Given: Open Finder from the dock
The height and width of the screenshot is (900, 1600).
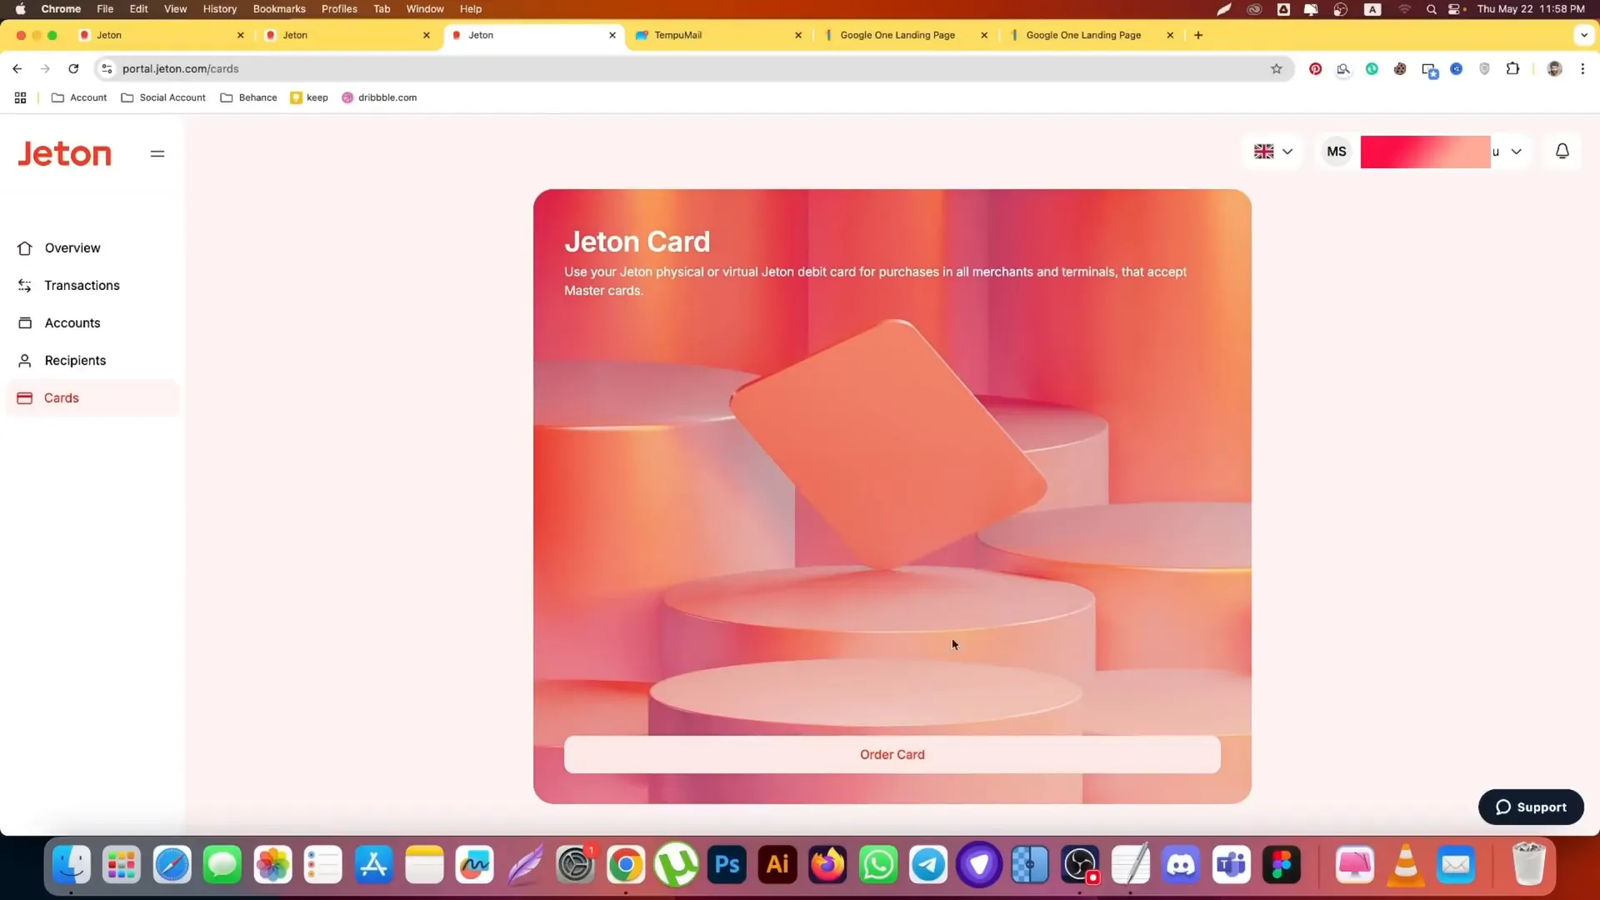Looking at the screenshot, I should (71, 865).
